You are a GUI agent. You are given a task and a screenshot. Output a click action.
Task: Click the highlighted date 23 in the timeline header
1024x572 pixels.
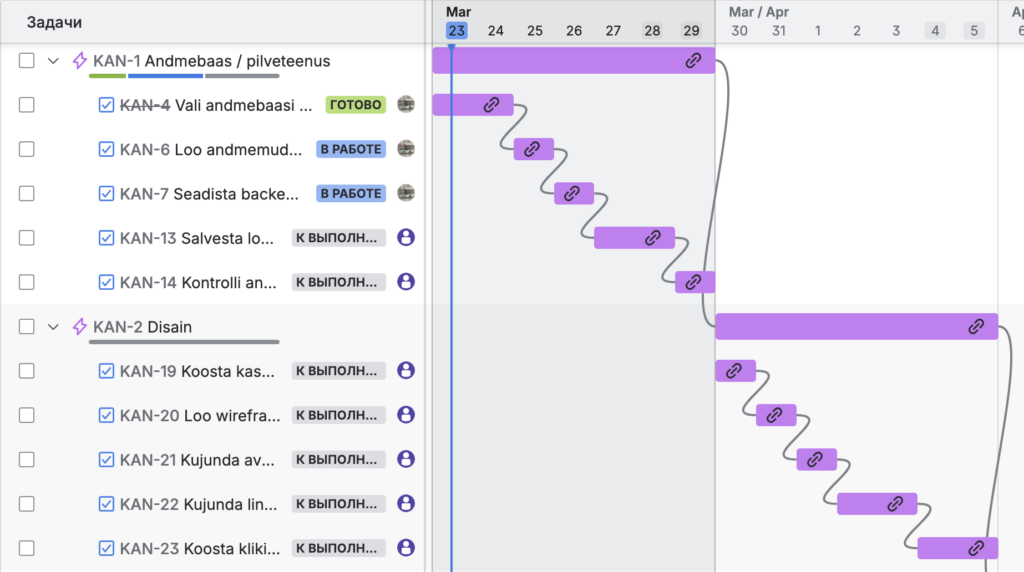click(x=456, y=31)
